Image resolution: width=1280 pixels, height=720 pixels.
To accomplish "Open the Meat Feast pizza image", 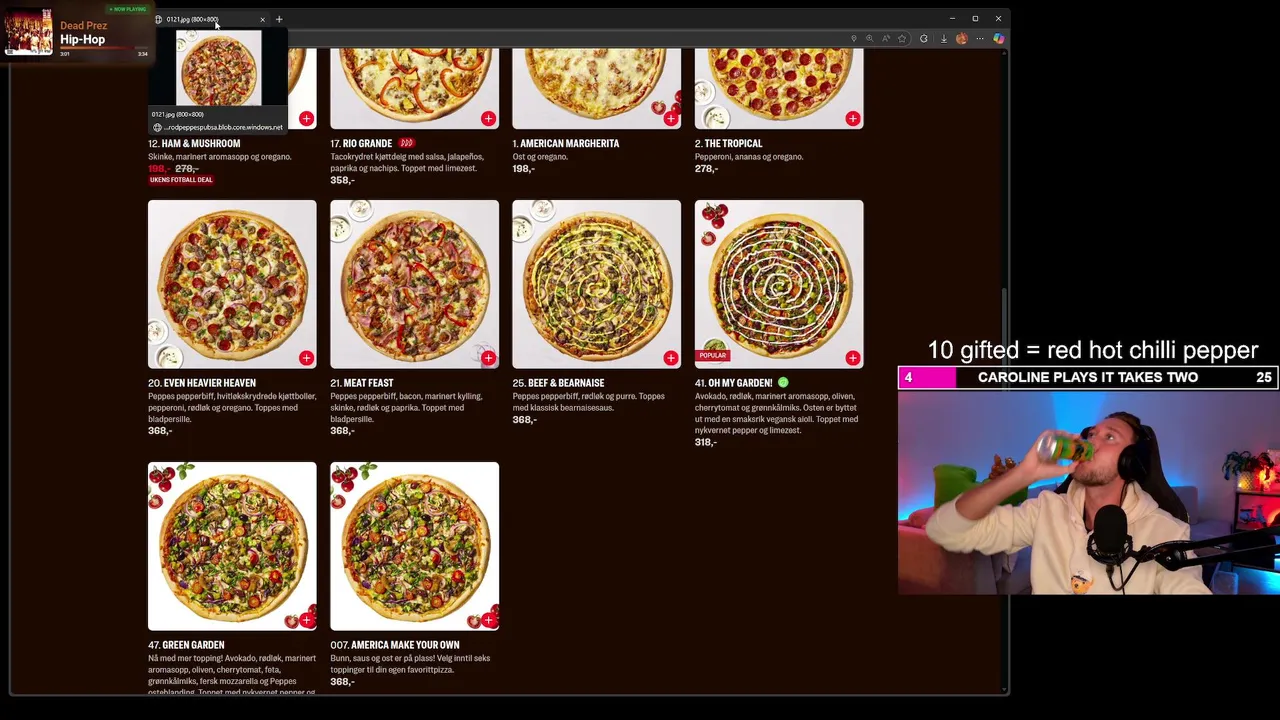I will [414, 284].
